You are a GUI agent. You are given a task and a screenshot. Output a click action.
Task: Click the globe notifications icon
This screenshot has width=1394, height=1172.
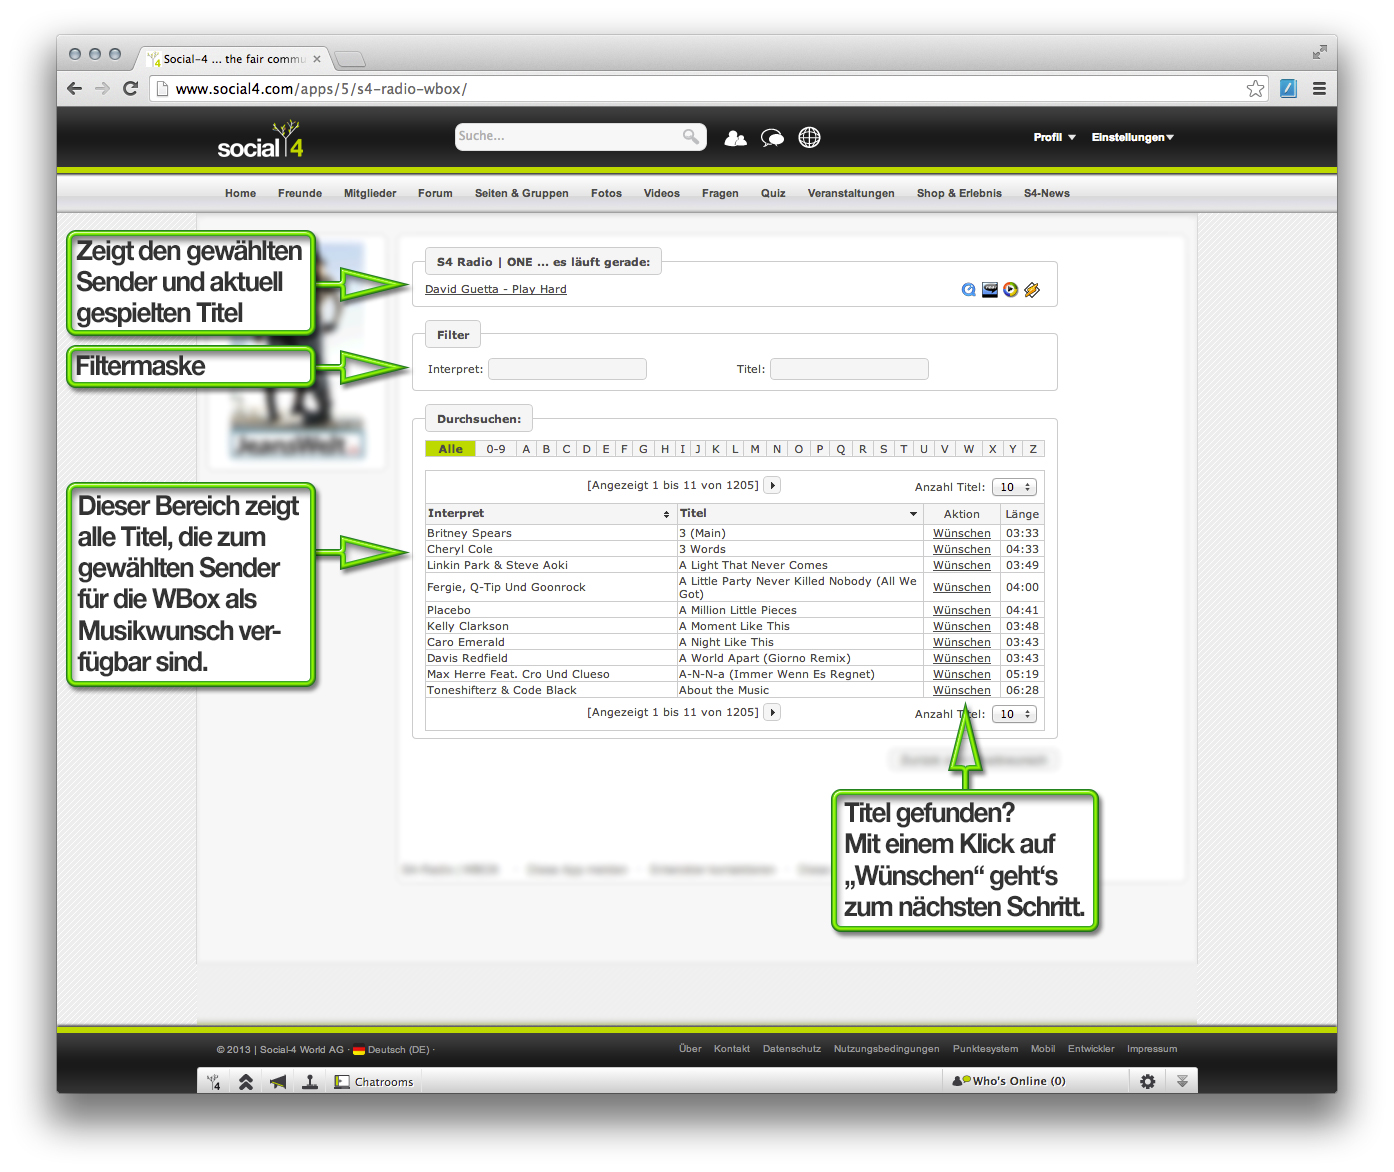809,138
